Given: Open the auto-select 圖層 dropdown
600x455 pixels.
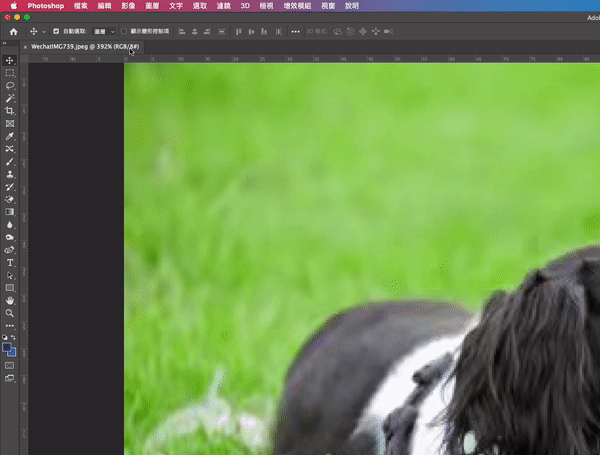Looking at the screenshot, I should (104, 31).
